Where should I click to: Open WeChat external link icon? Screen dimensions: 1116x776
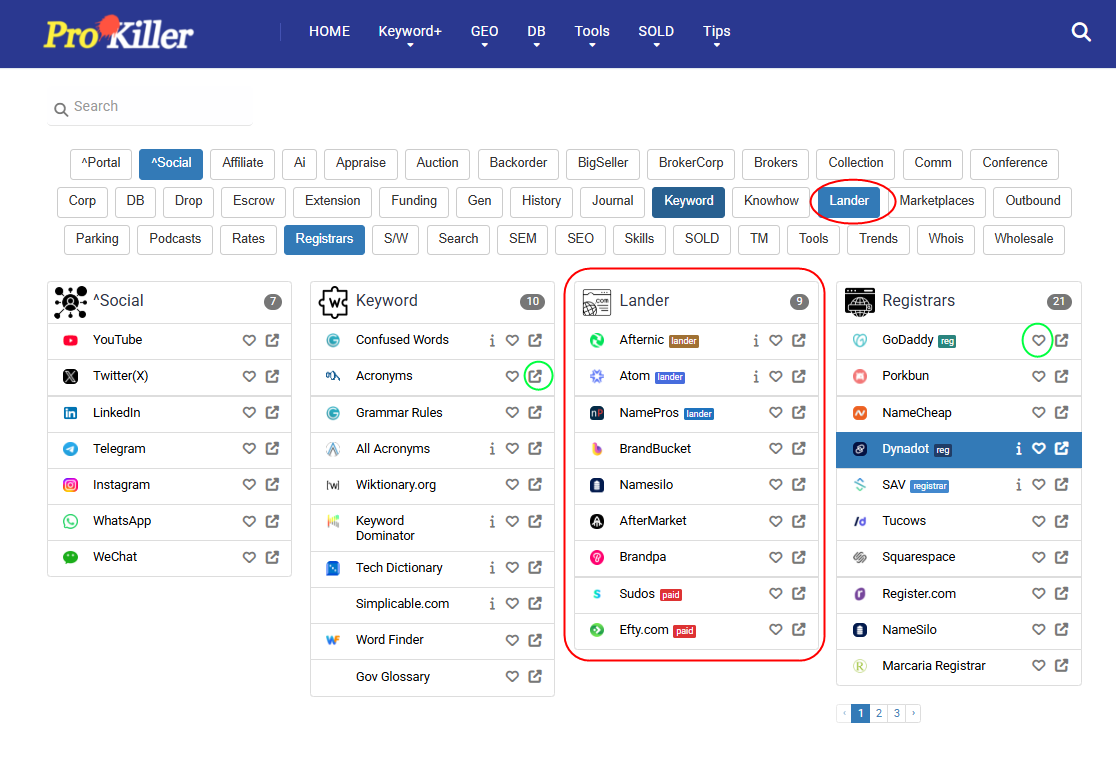click(273, 557)
